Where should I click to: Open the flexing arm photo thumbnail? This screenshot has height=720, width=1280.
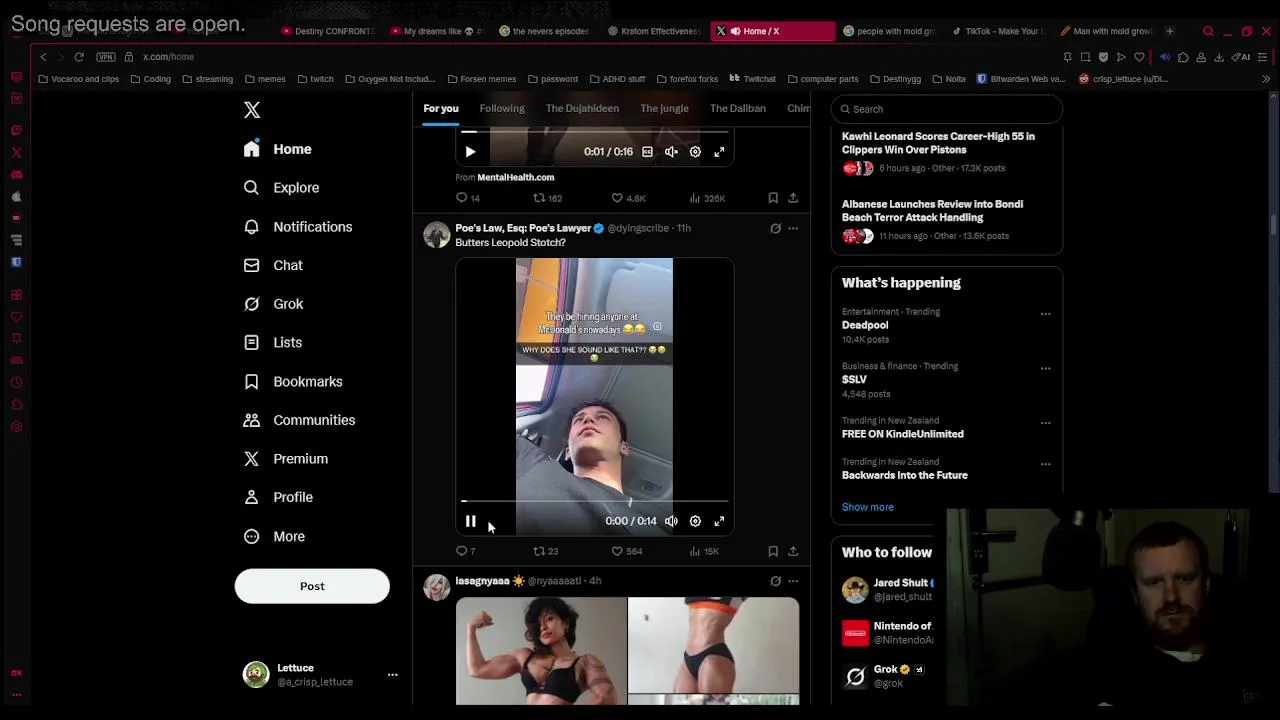coord(541,651)
